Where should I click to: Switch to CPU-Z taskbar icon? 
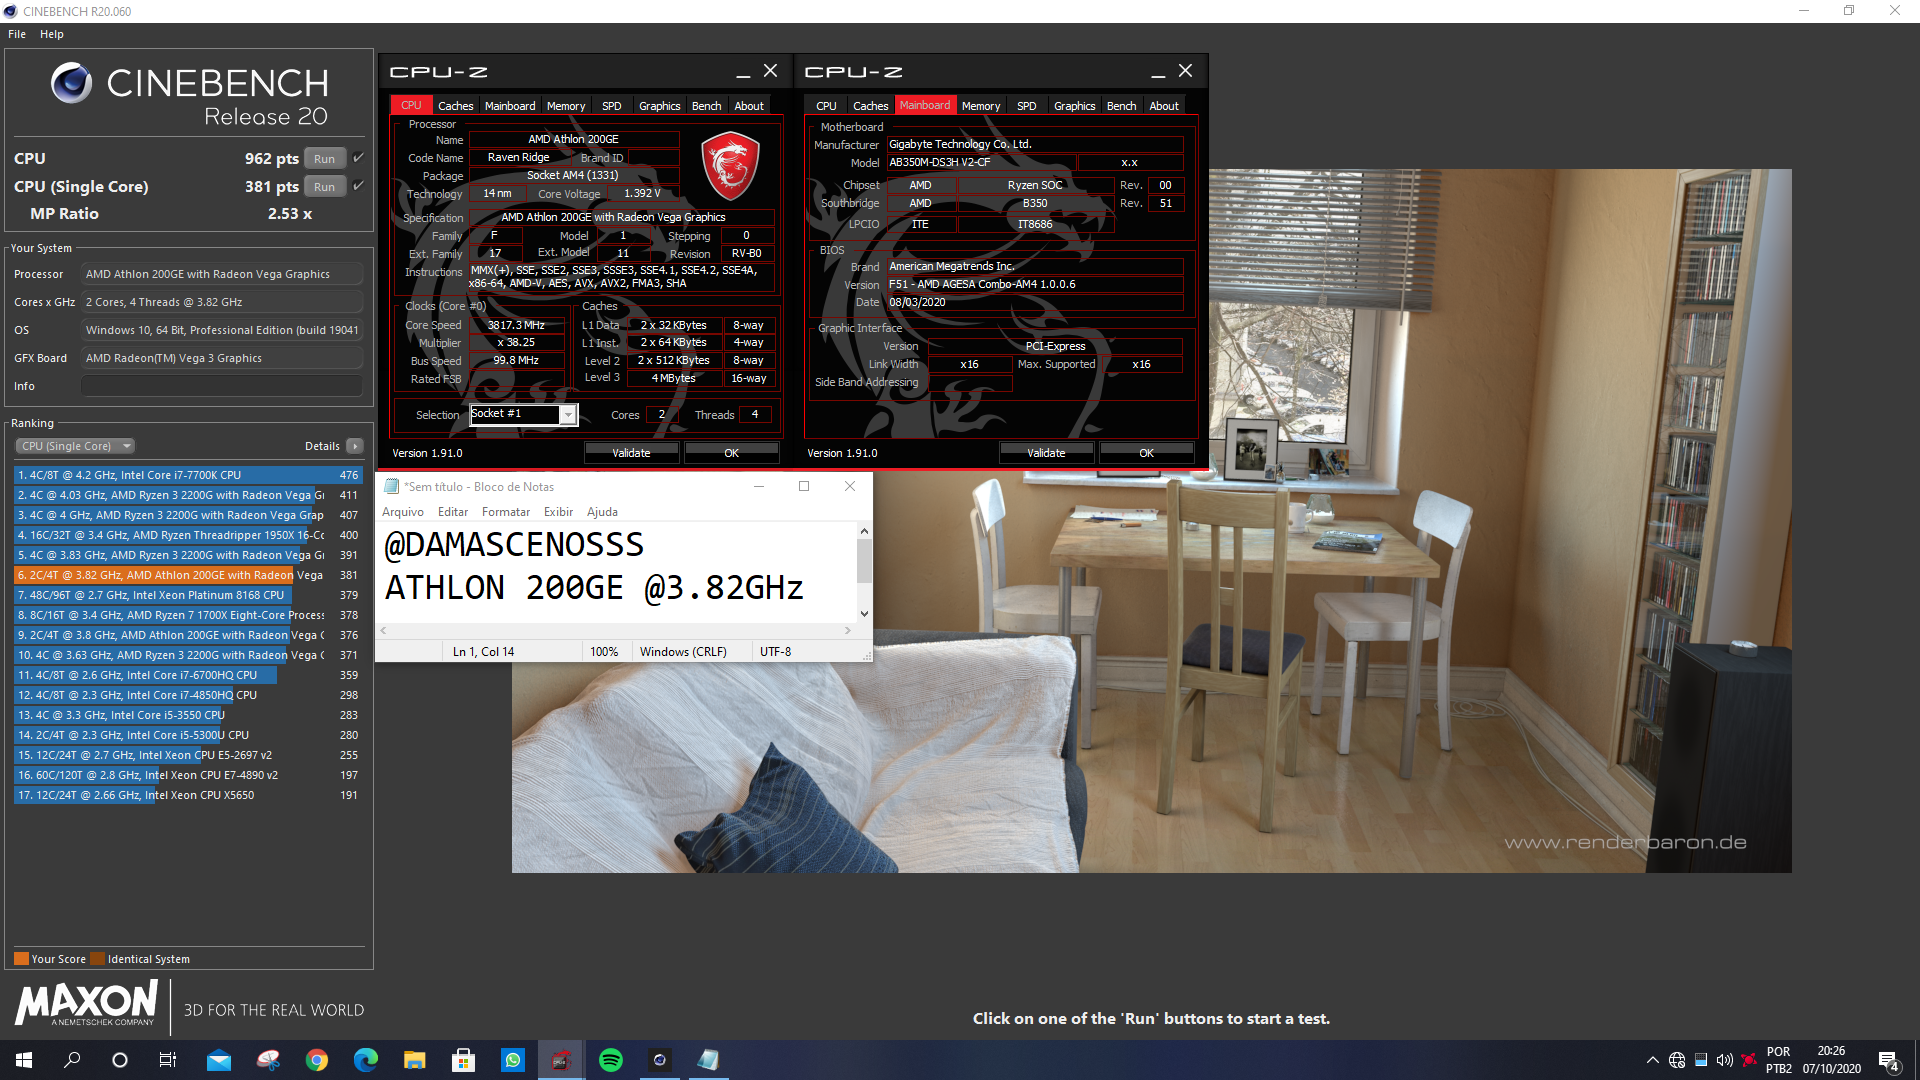(x=561, y=1060)
